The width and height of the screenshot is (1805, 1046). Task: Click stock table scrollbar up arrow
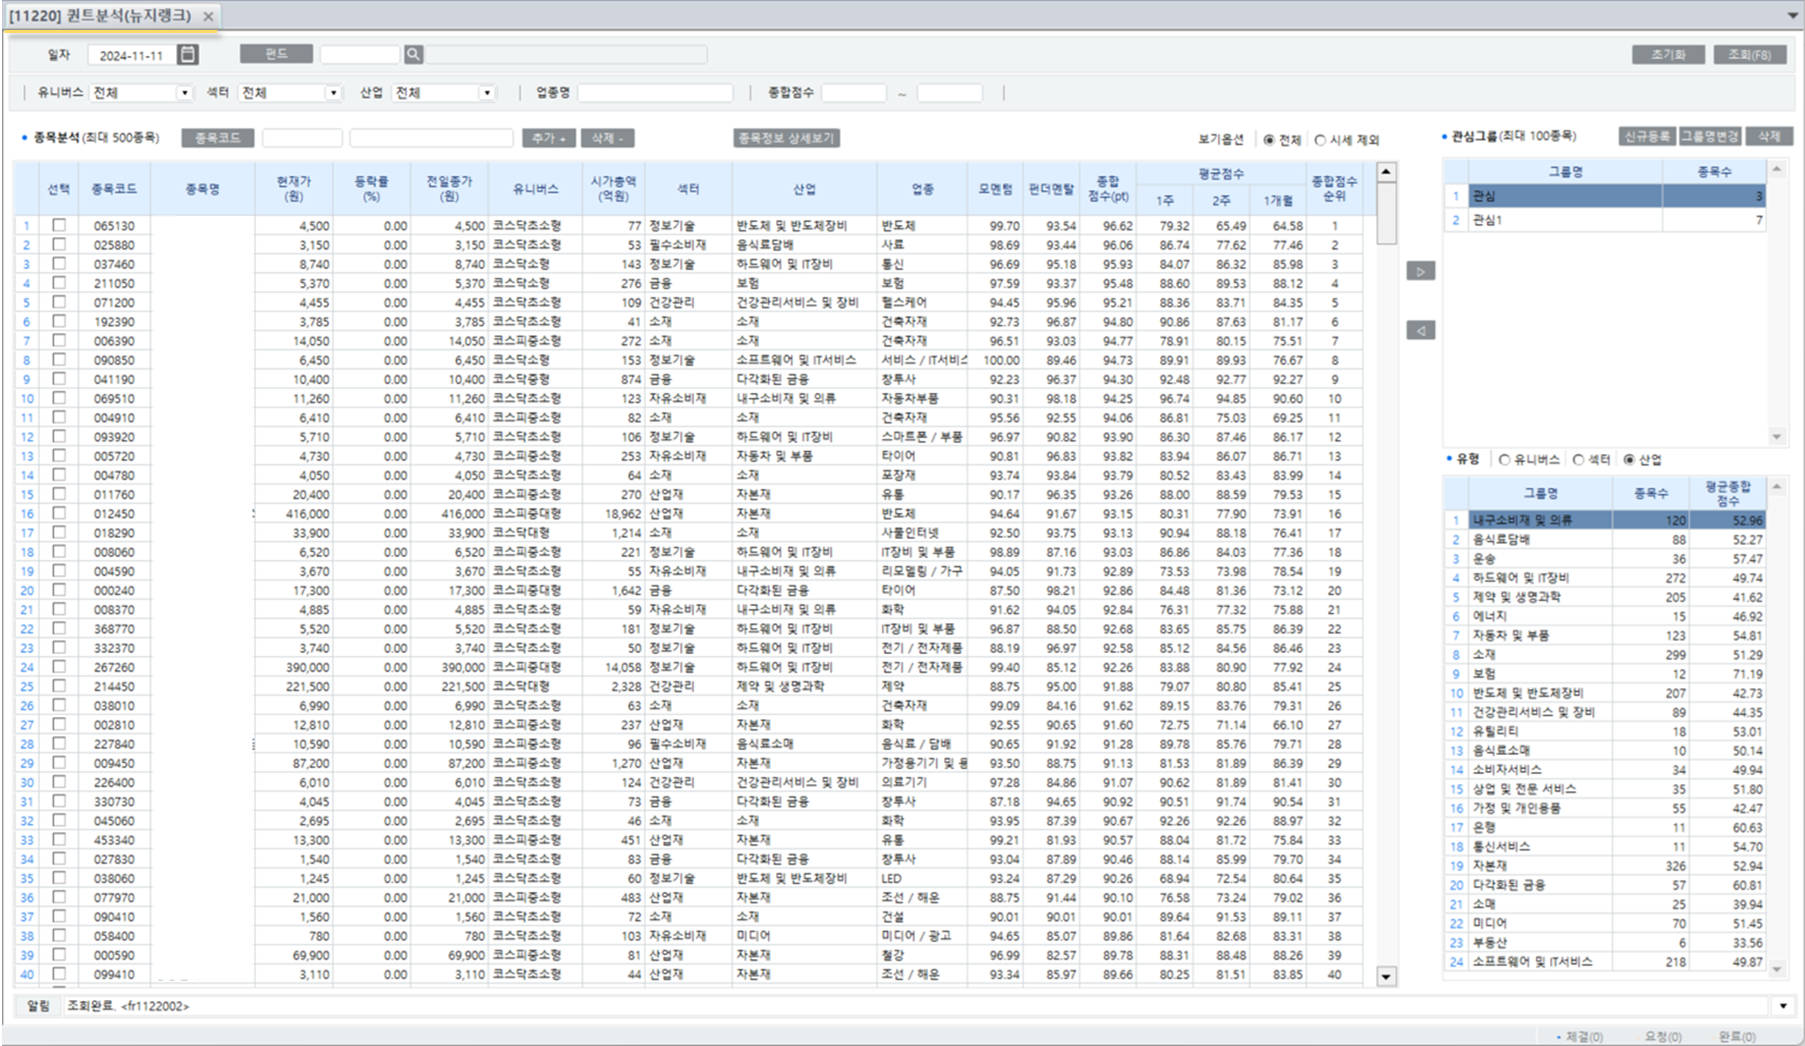(x=1386, y=172)
